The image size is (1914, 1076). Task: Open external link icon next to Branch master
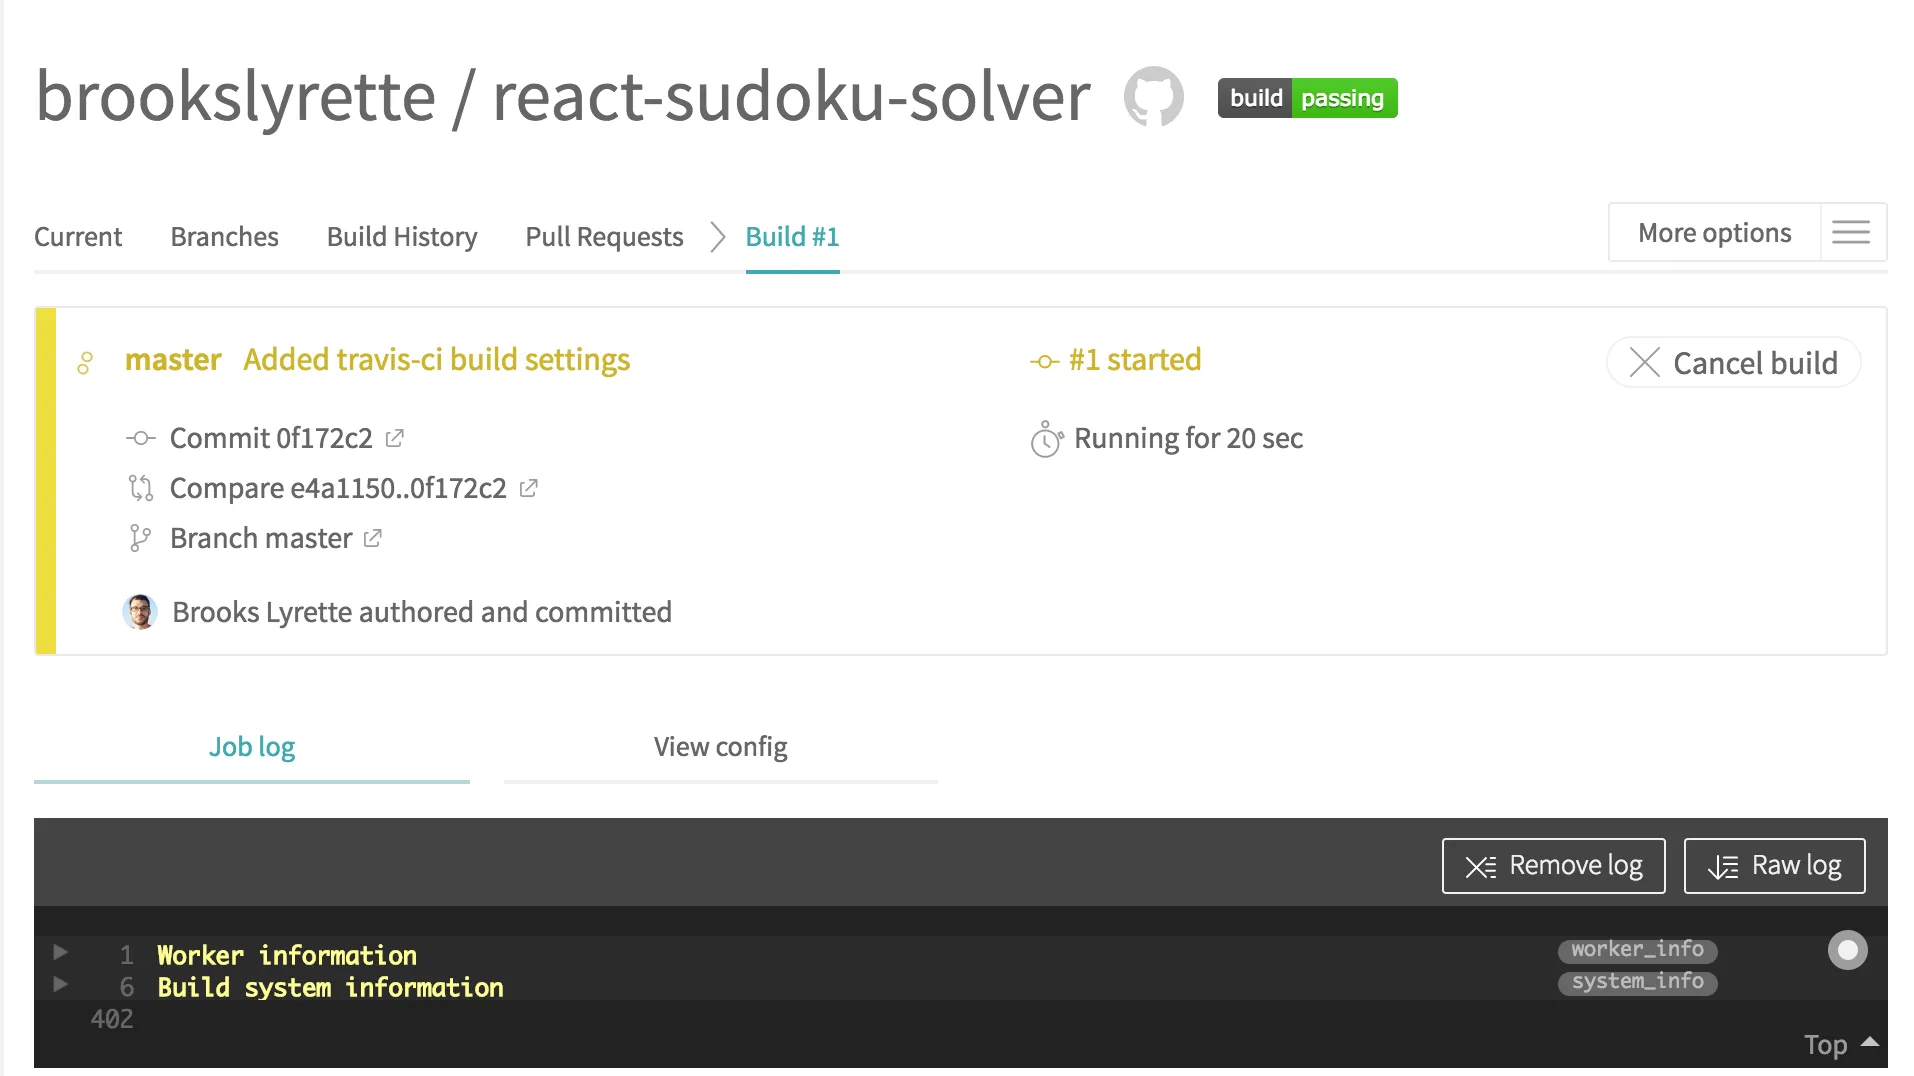pos(373,538)
